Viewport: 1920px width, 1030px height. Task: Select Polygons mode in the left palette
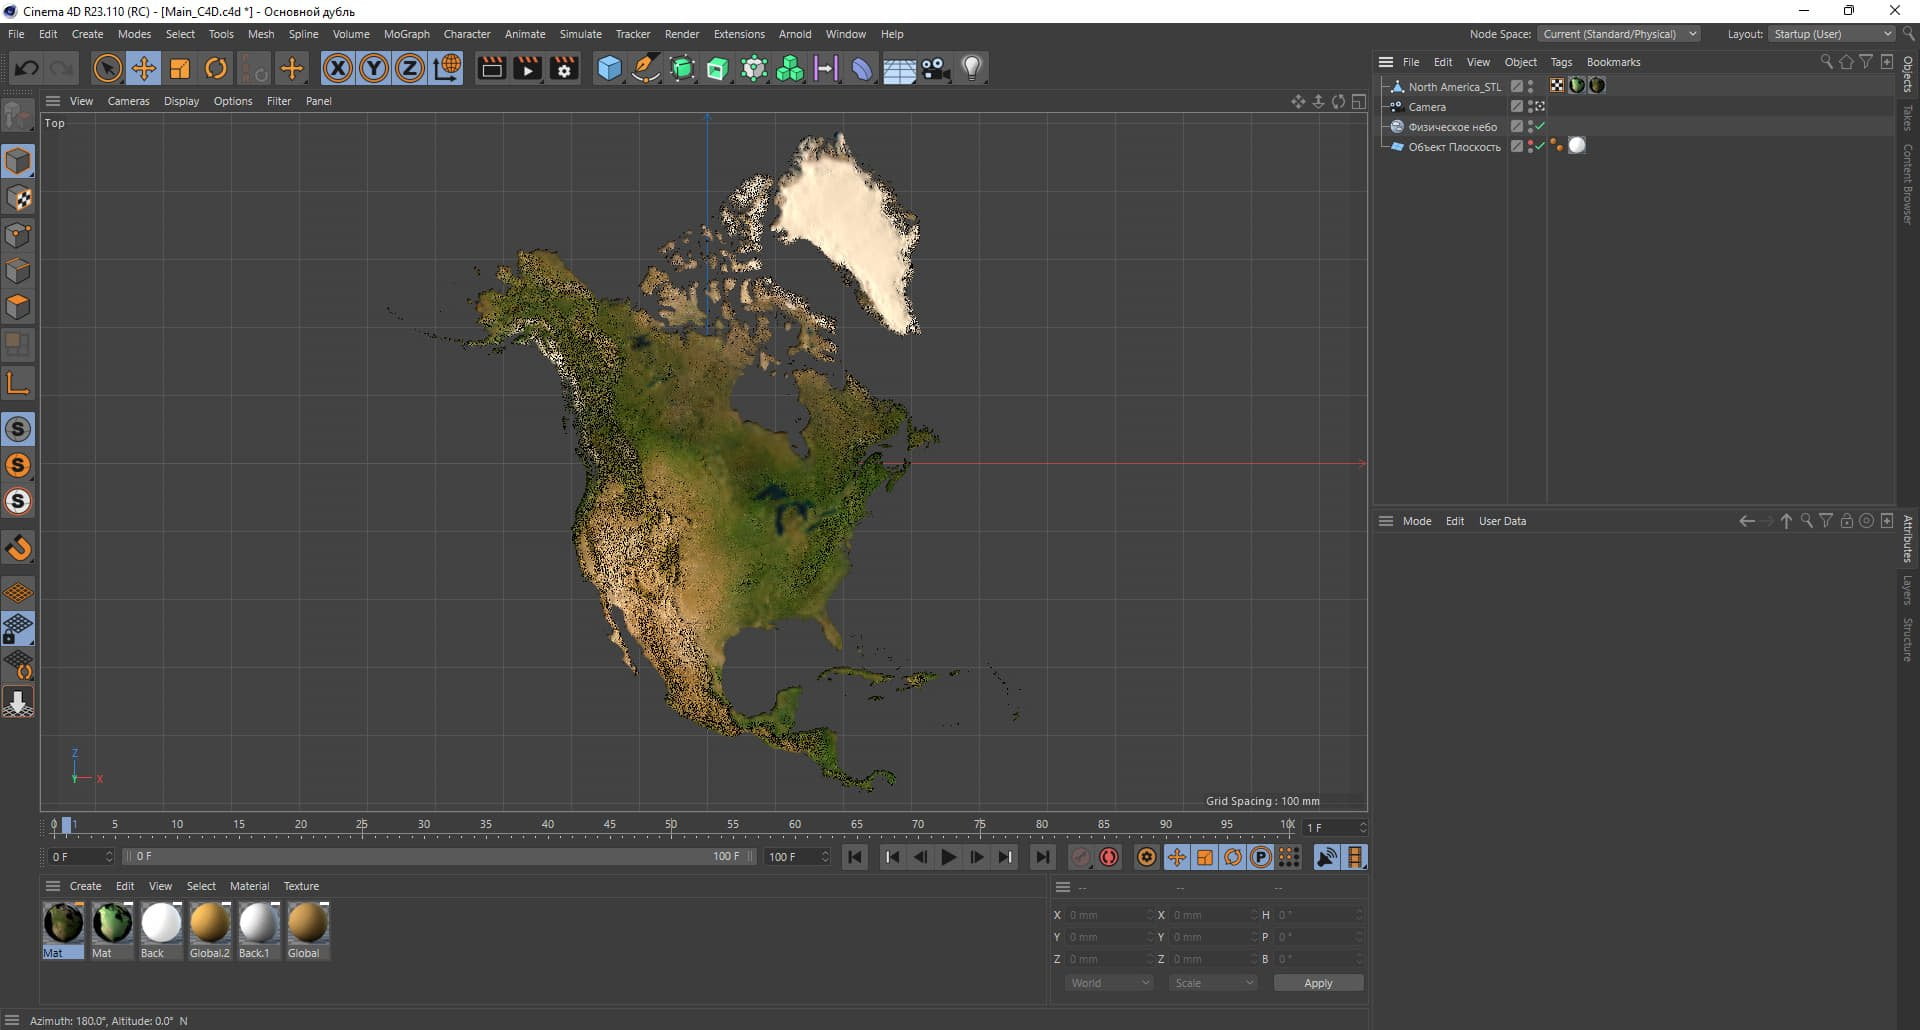pos(18,307)
